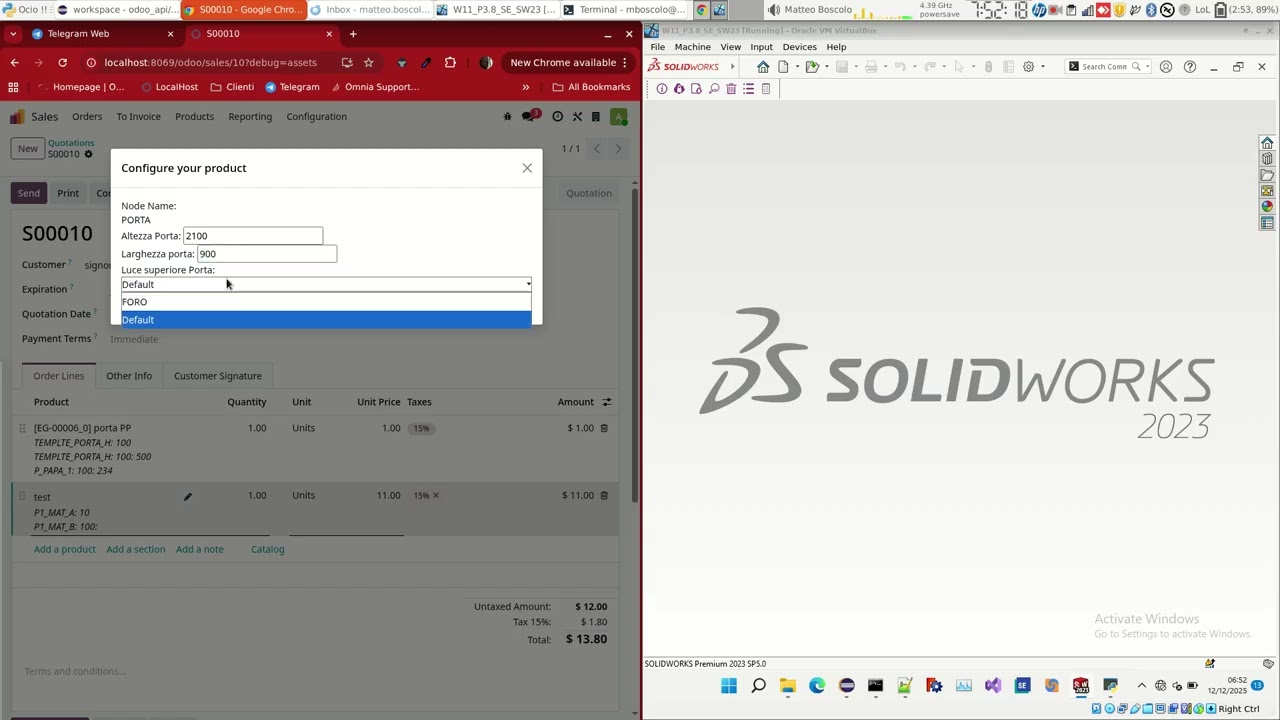Screen dimensions: 1280x720
Task: Bookmark this page with the star icon
Action: click(x=368, y=63)
